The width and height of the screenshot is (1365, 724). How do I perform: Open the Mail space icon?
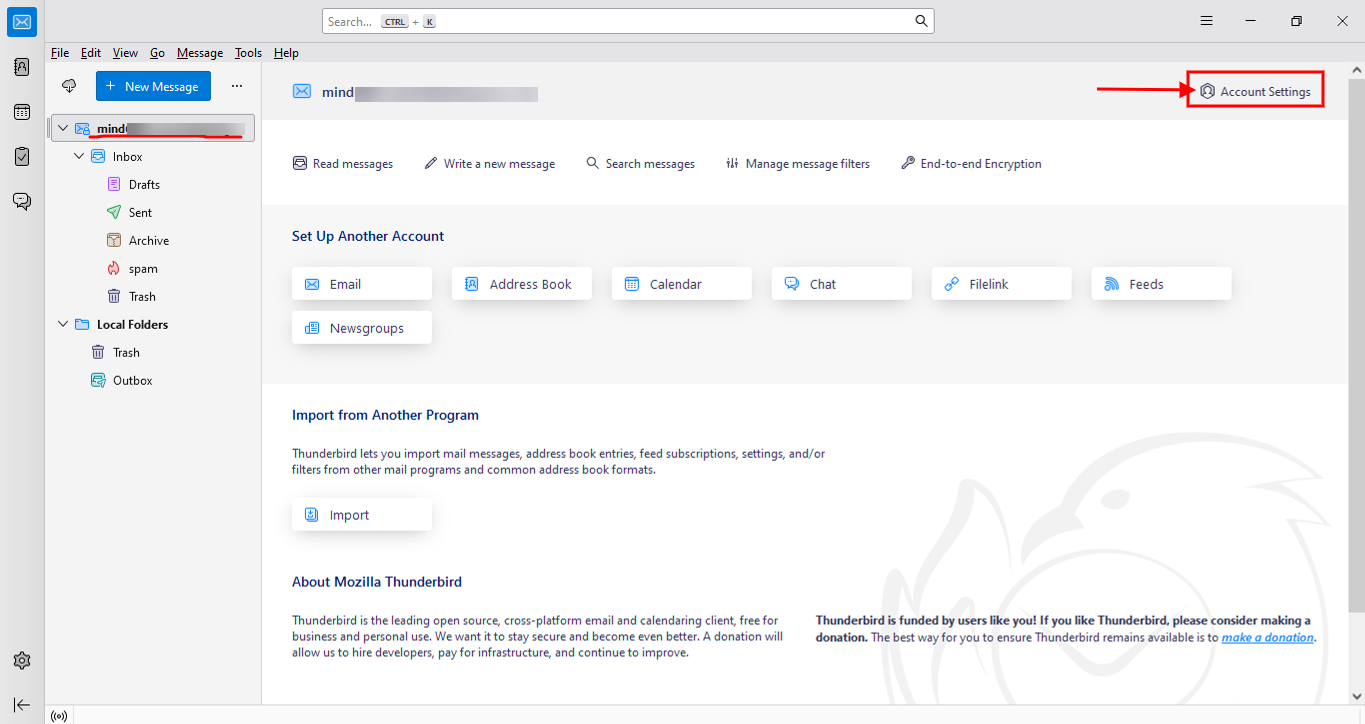(x=22, y=22)
